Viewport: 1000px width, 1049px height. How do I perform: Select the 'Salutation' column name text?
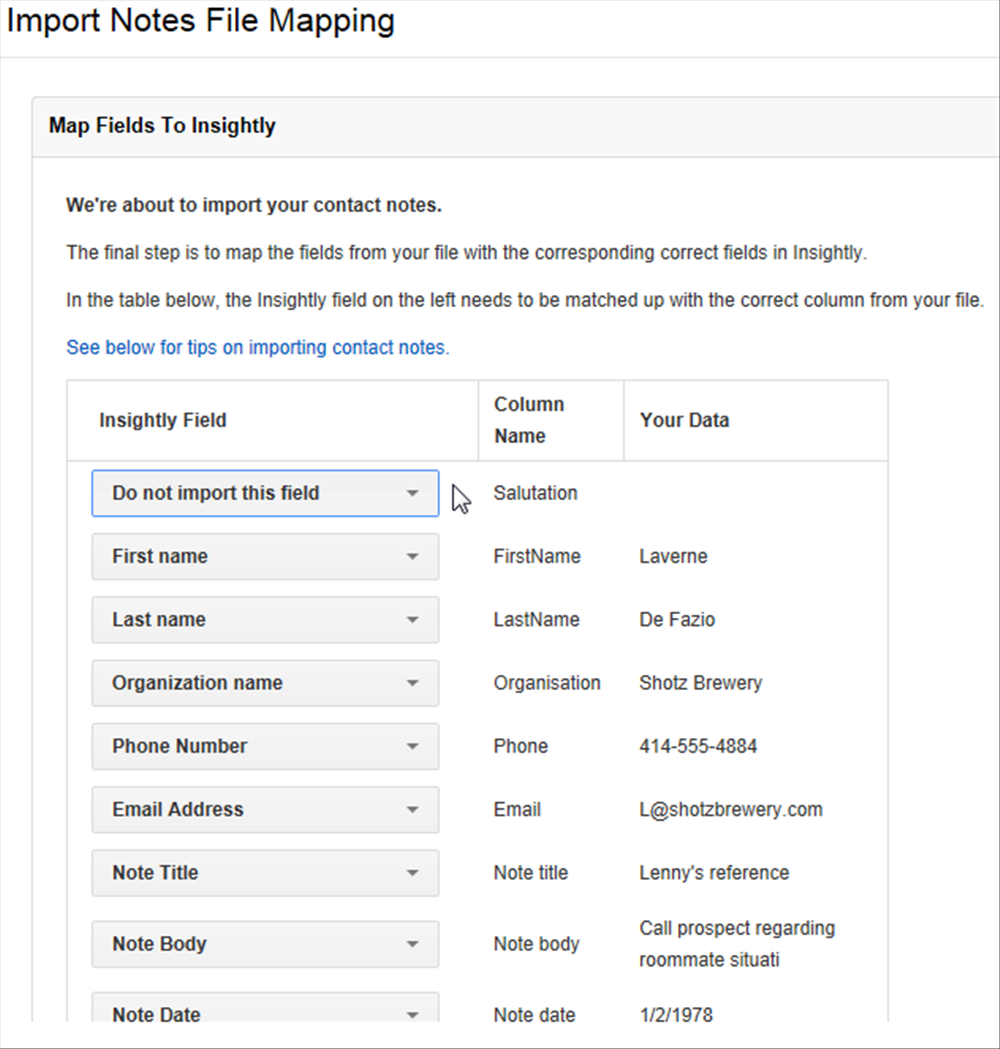tap(535, 493)
